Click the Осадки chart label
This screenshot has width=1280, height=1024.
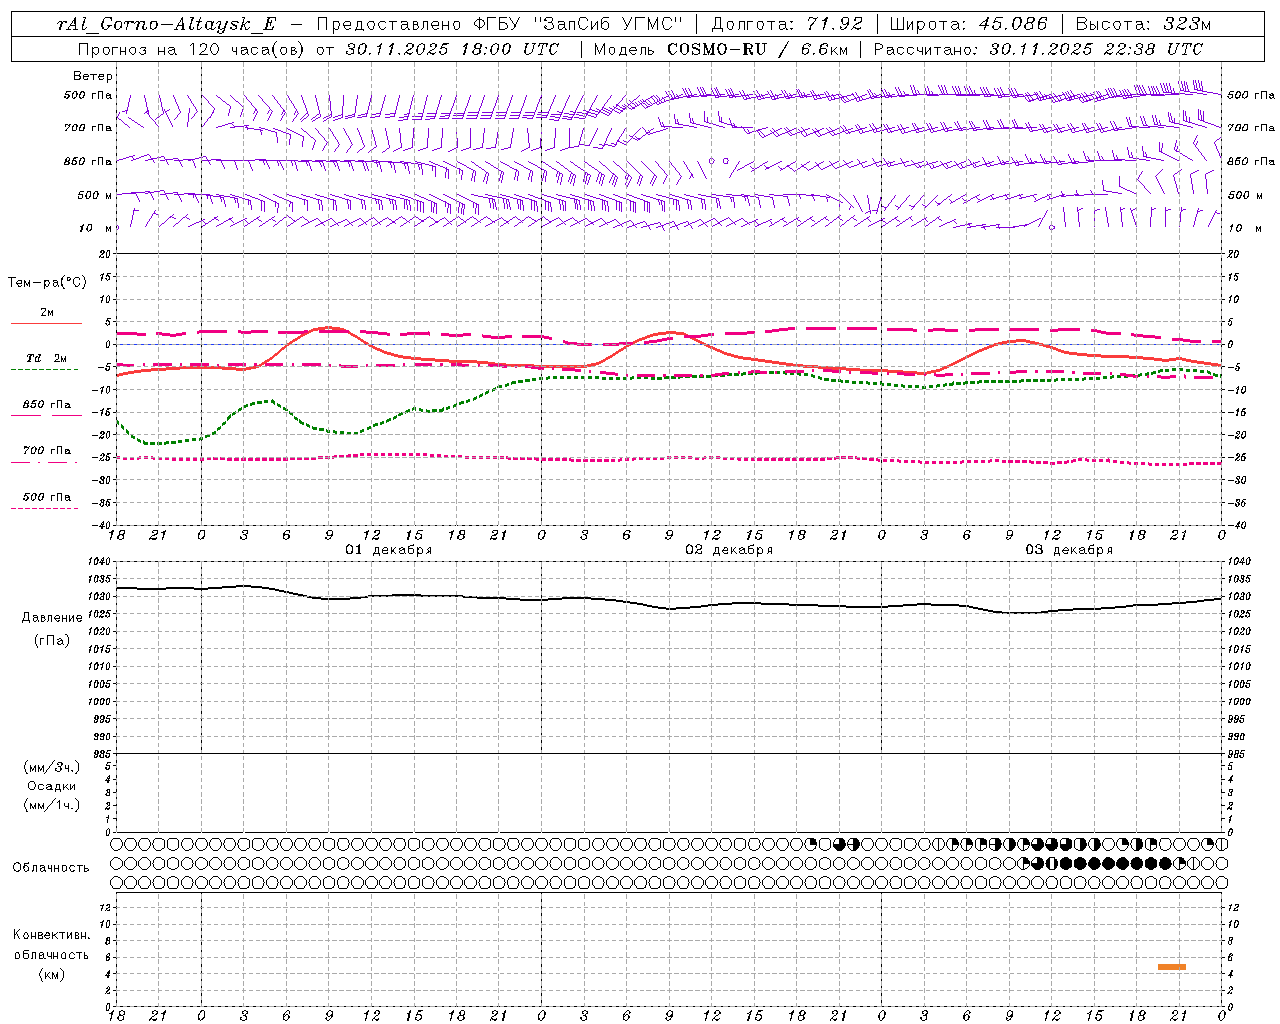click(x=52, y=786)
